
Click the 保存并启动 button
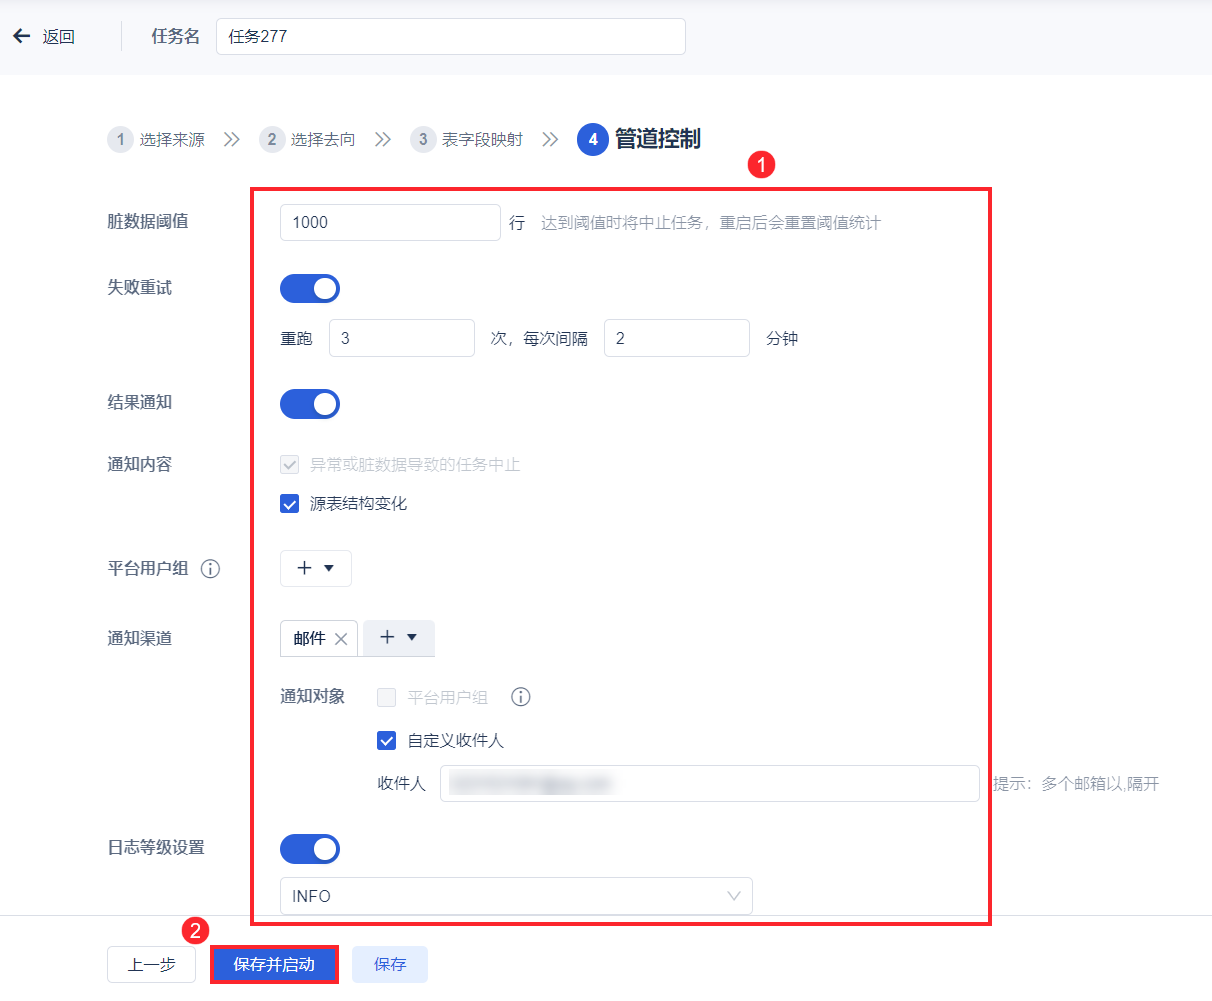(274, 965)
